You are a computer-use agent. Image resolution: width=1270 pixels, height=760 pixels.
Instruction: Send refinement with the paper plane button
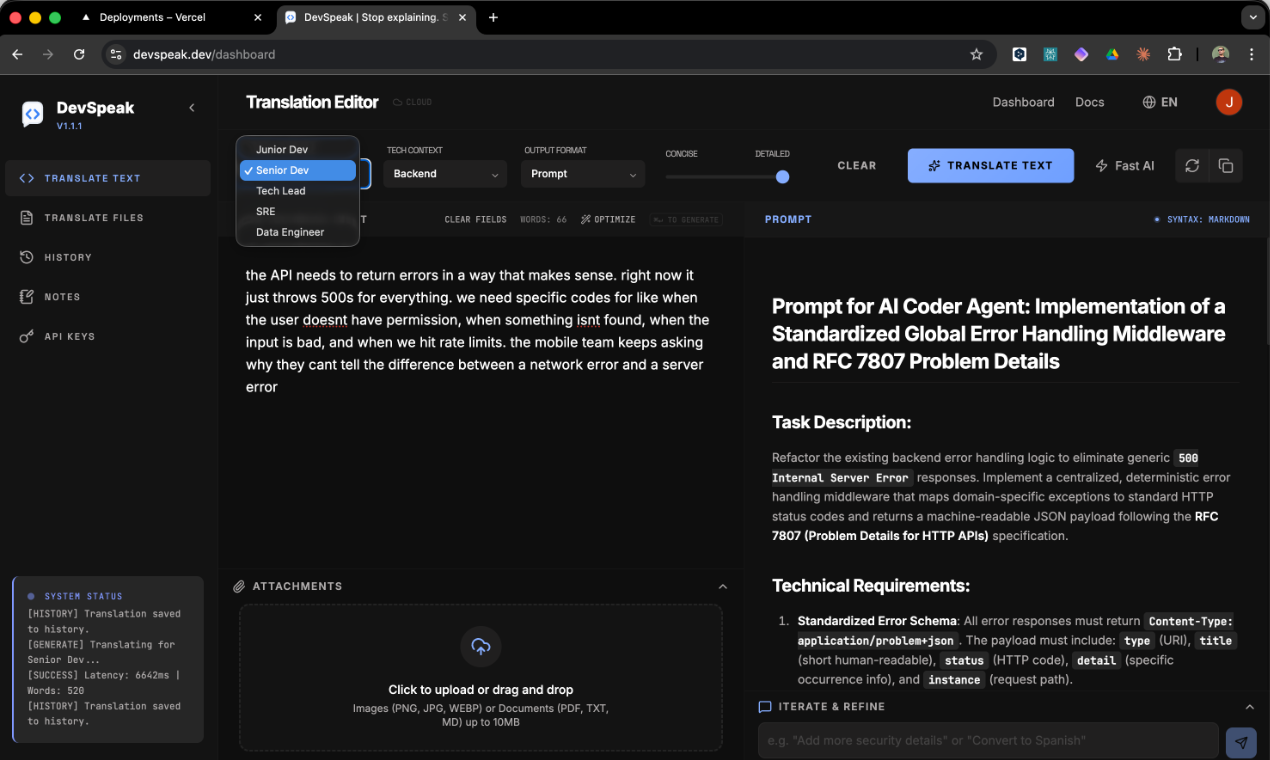click(1241, 742)
